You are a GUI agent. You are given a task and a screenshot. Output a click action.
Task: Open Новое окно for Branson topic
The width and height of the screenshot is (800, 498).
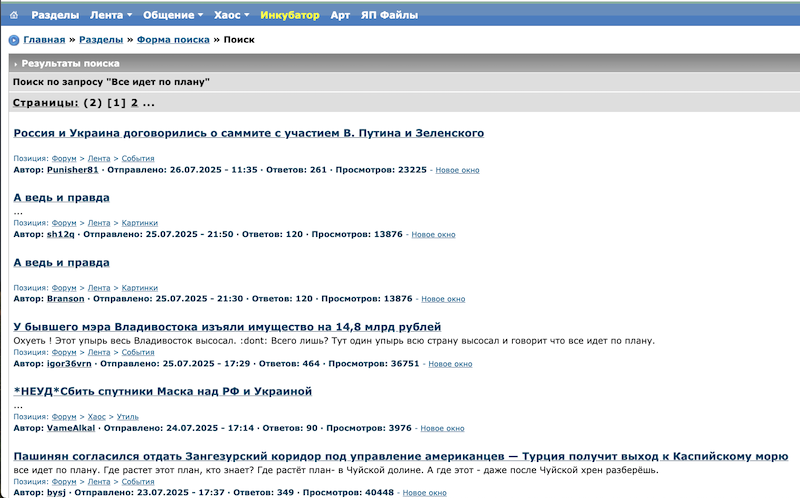(x=443, y=300)
